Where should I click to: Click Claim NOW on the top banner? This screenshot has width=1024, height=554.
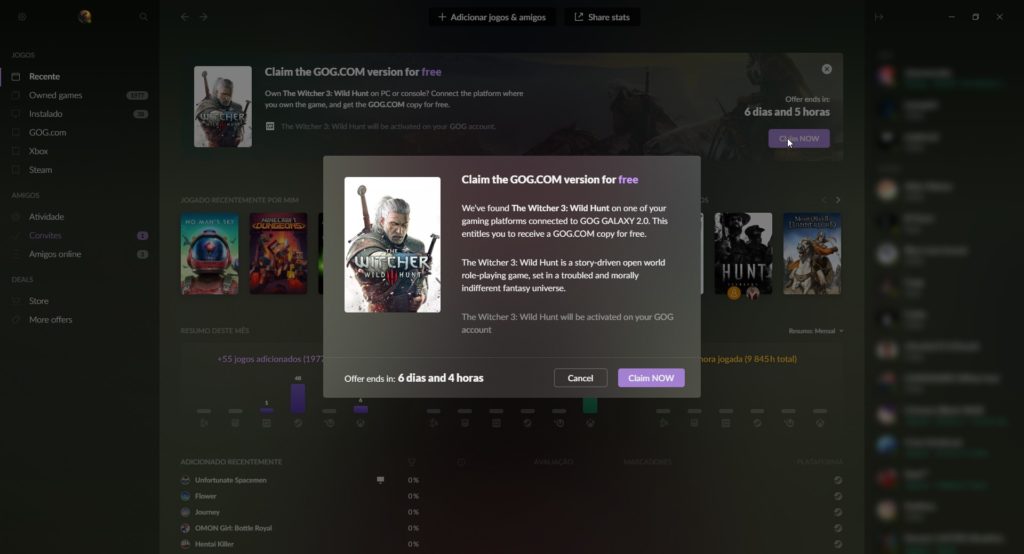pos(799,138)
